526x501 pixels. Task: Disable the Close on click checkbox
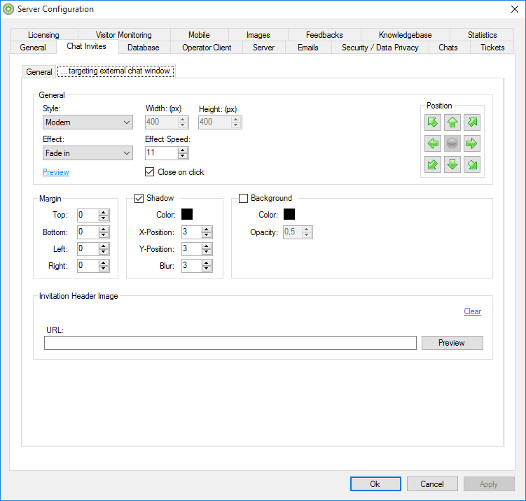click(x=149, y=172)
